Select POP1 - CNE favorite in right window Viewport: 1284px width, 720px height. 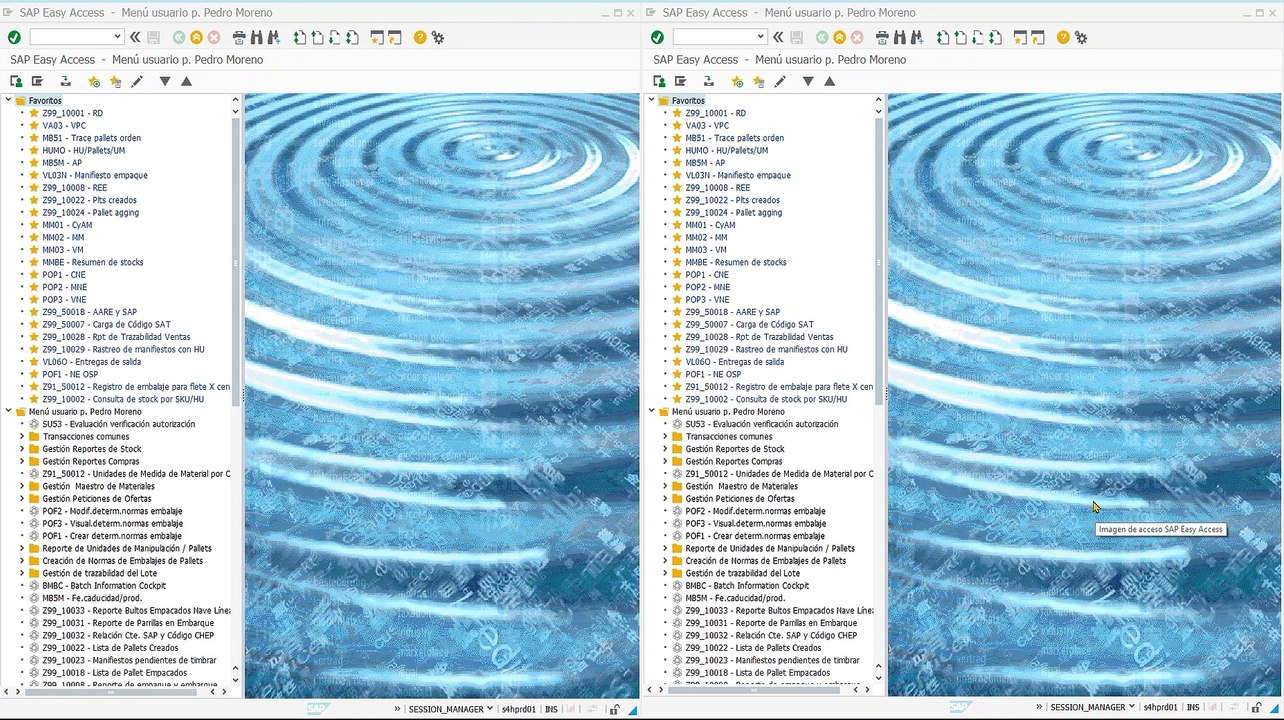coord(707,275)
